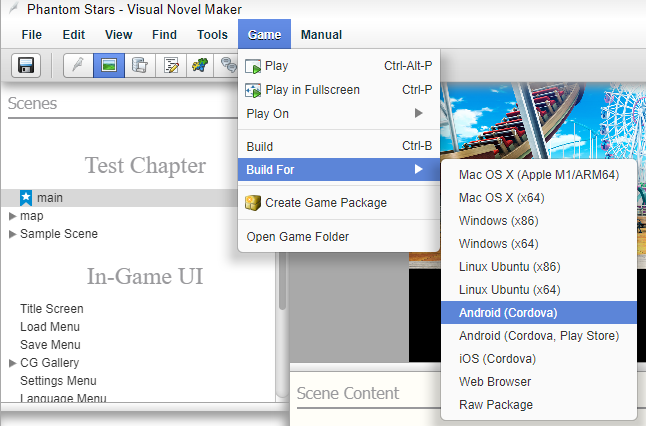Open the Title Screen scene
This screenshot has width=646, height=426.
coord(52,309)
